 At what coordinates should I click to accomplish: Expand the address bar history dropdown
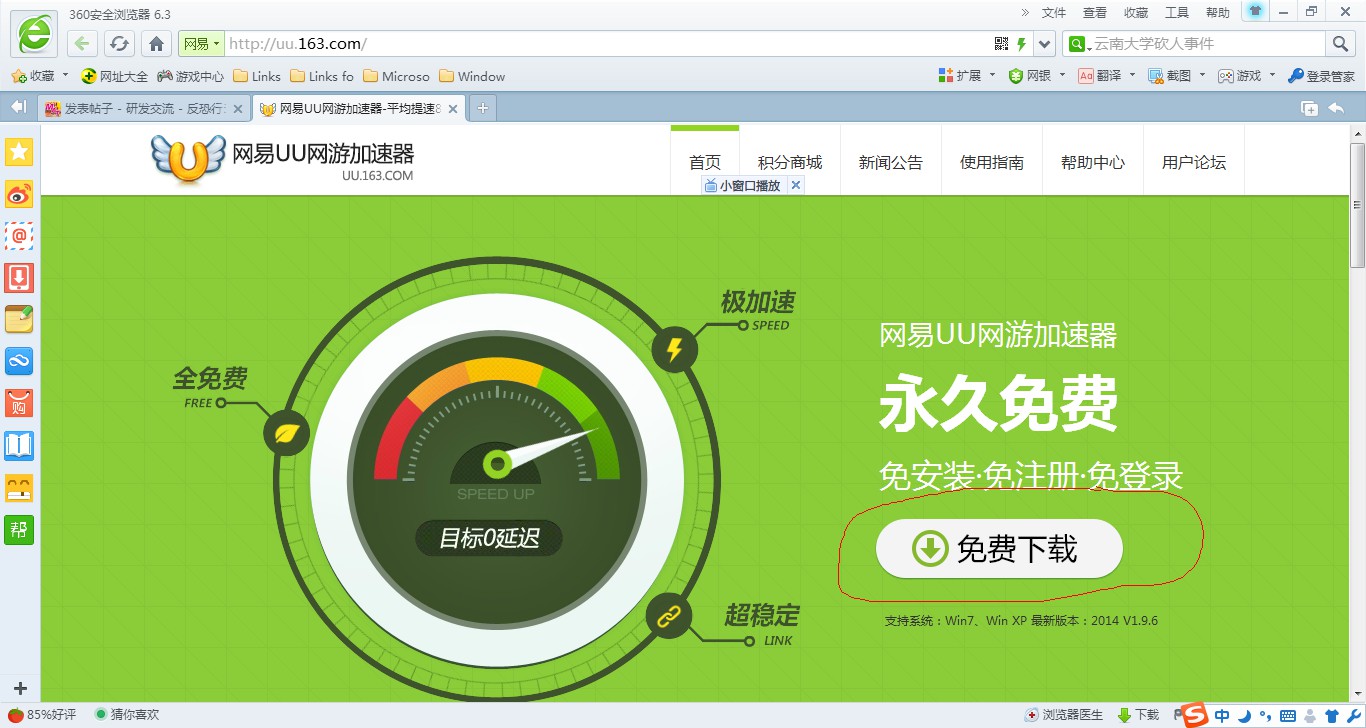tap(1045, 44)
